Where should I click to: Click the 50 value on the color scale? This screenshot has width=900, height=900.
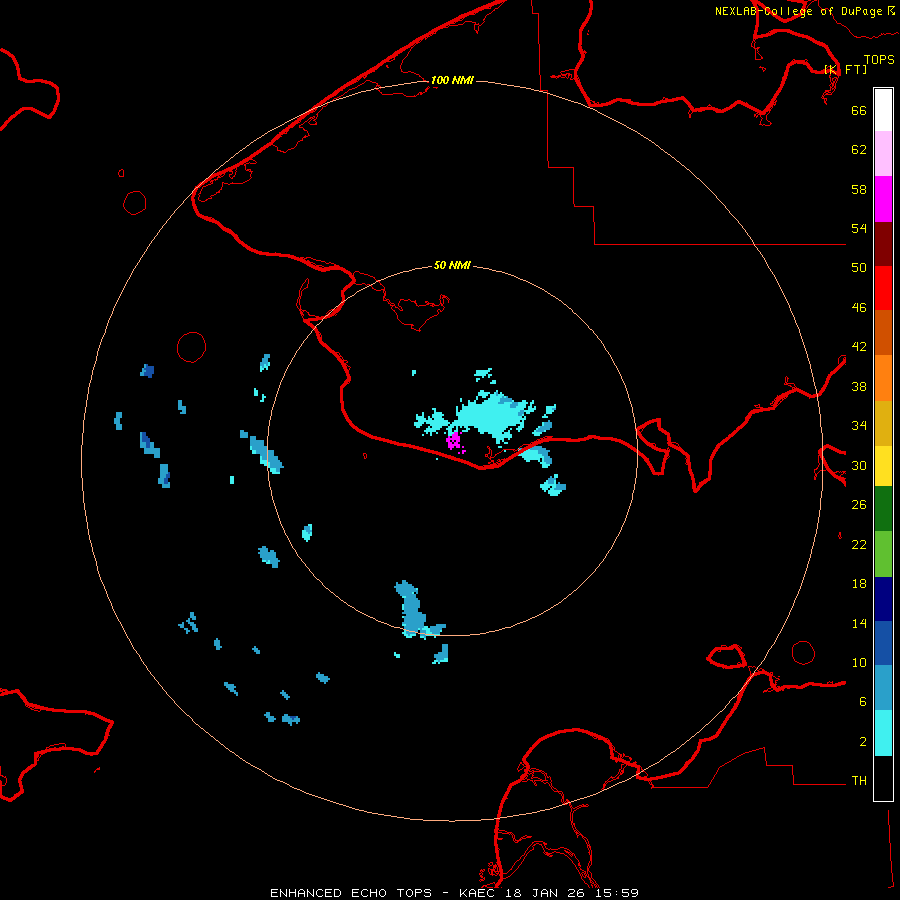[859, 267]
